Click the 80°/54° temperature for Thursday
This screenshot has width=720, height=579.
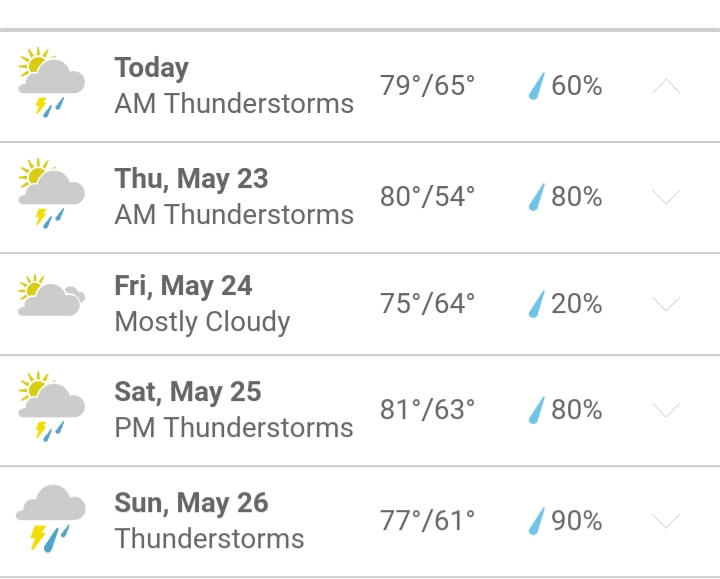(428, 197)
